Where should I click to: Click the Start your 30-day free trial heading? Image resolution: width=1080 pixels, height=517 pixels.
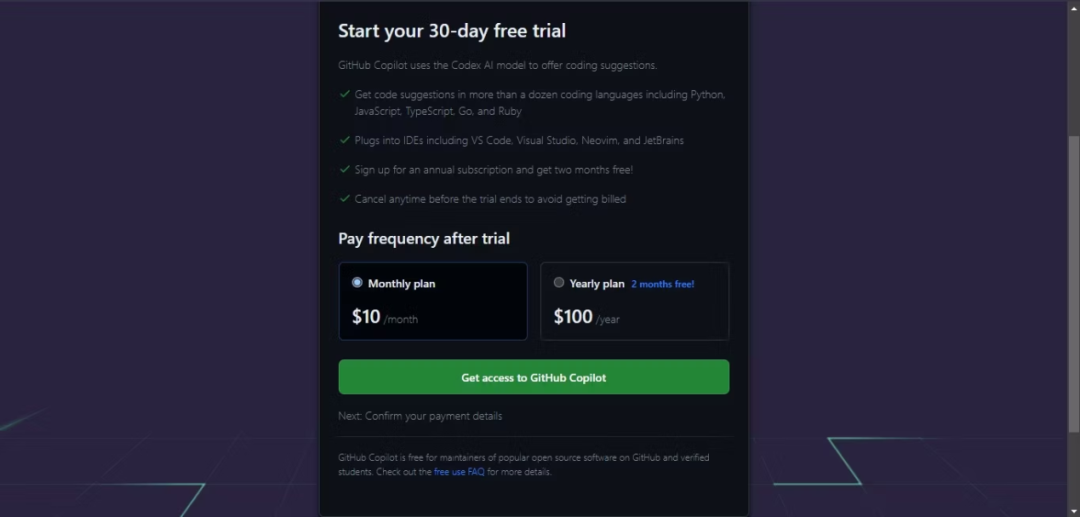click(452, 31)
